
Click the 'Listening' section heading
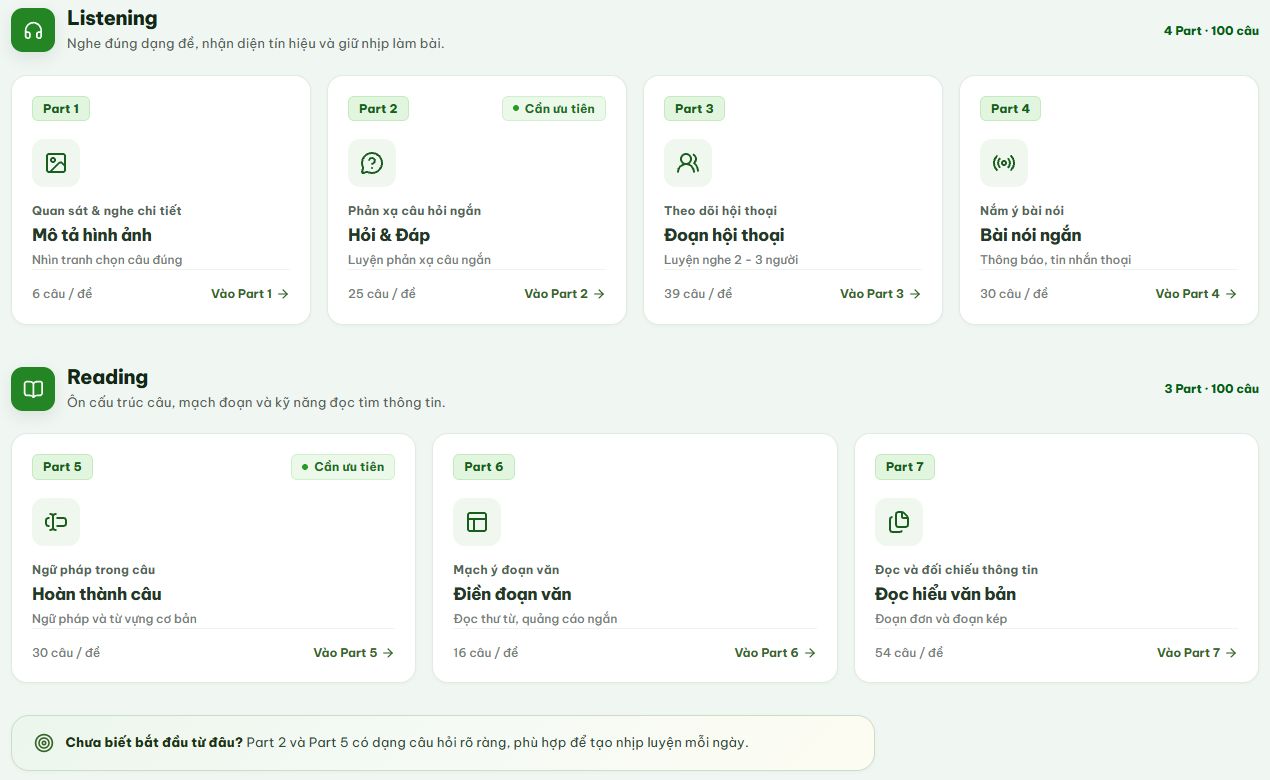pyautogui.click(x=112, y=18)
